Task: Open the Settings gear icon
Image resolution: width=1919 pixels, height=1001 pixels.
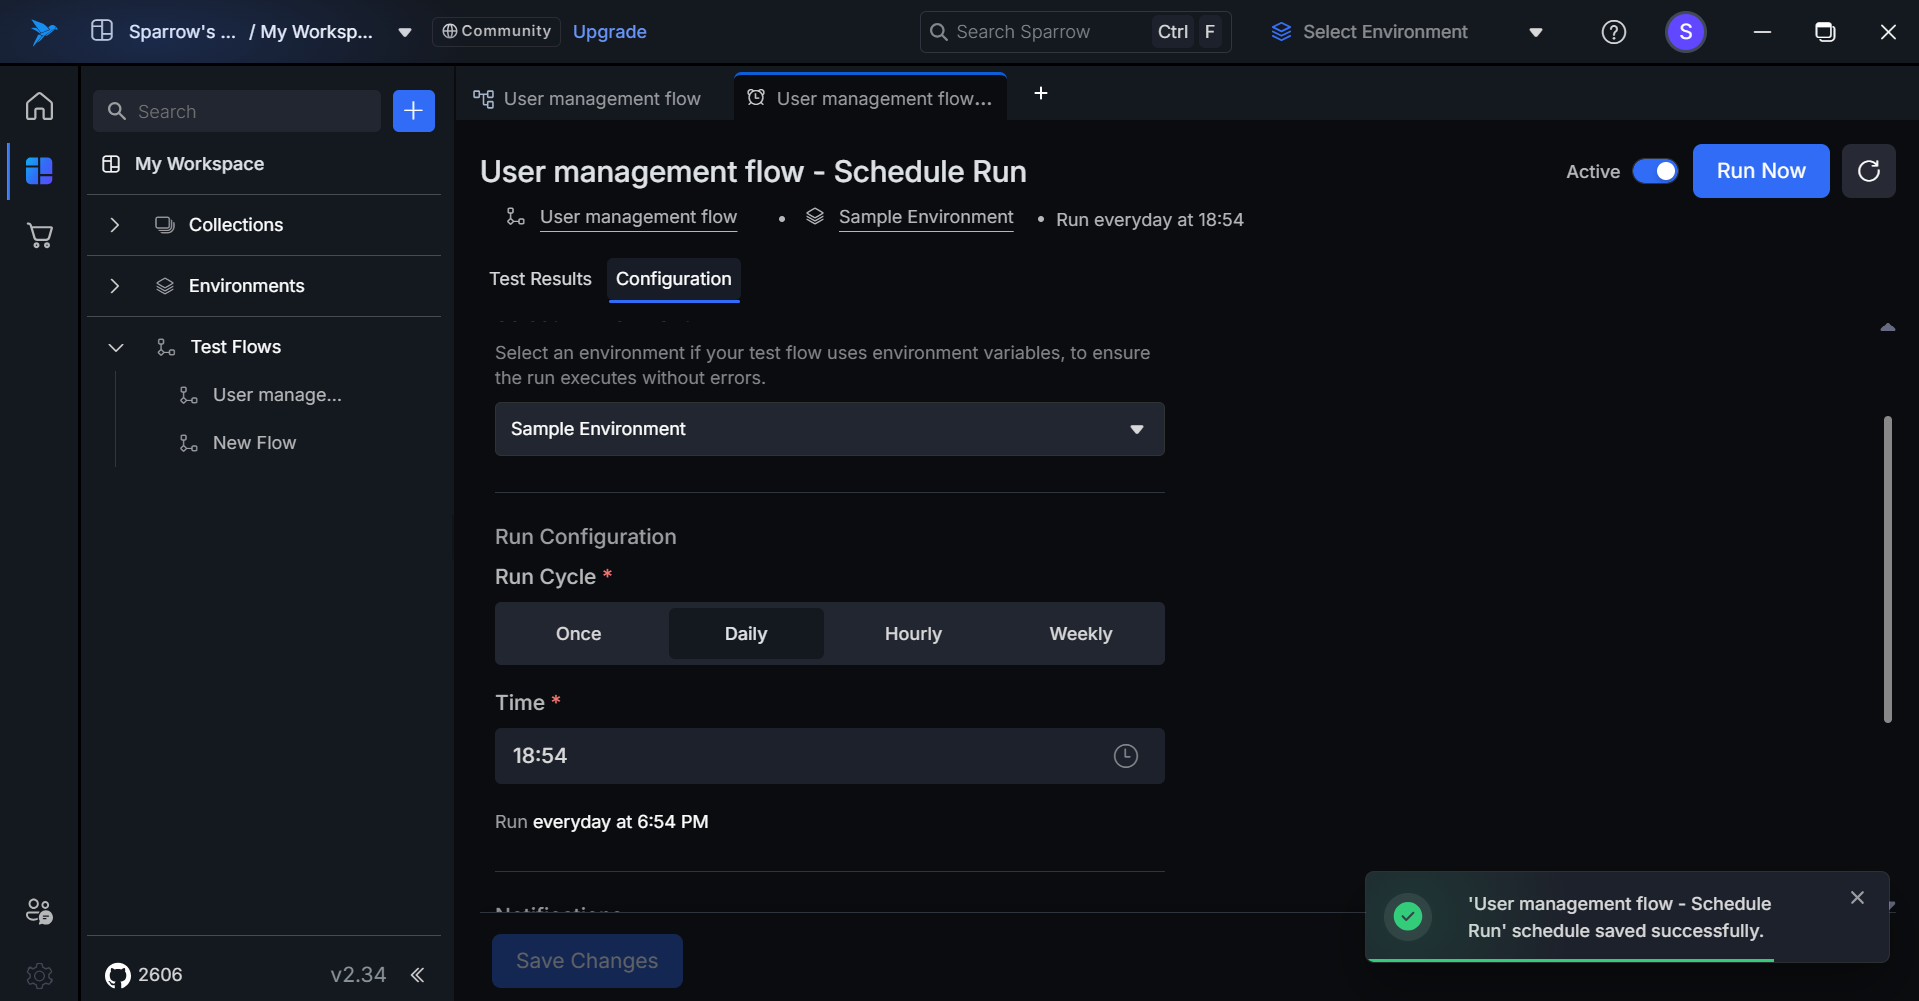Action: [39, 975]
